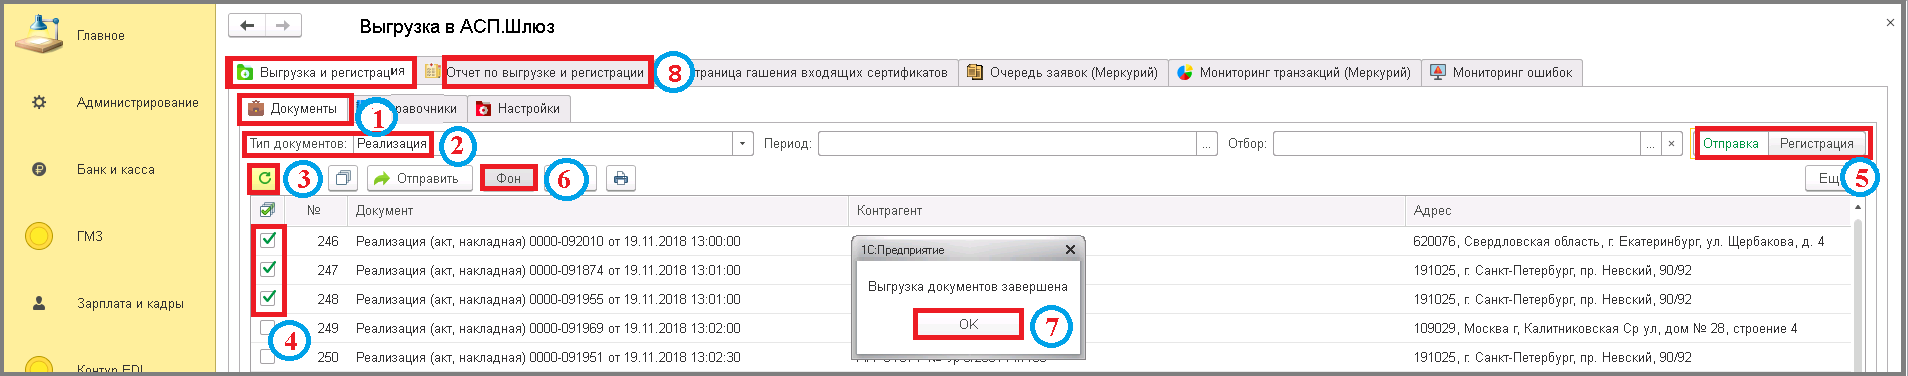Screen dimensions: 1908x376
Task: Select document 0000-091955 row
Action: [x=548, y=299]
